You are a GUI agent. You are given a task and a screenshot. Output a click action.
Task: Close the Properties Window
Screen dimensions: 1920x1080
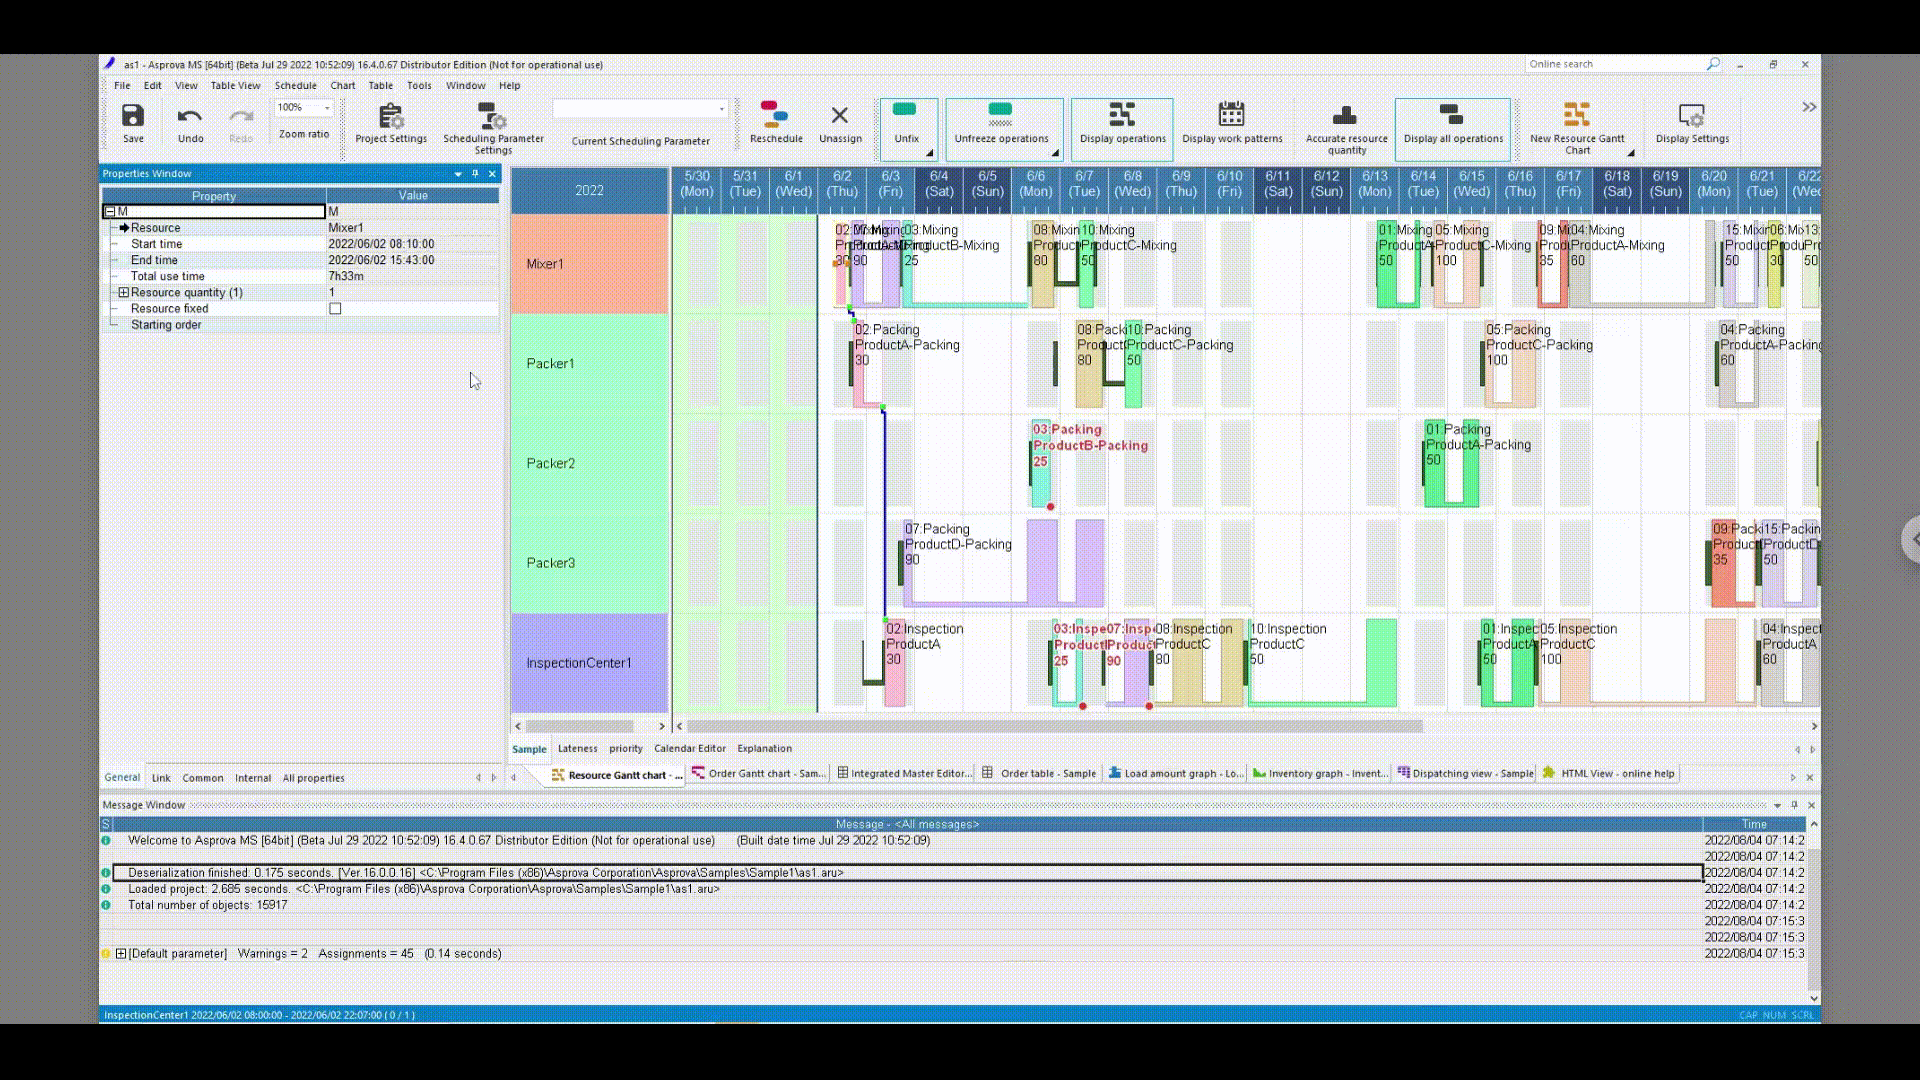coord(492,174)
